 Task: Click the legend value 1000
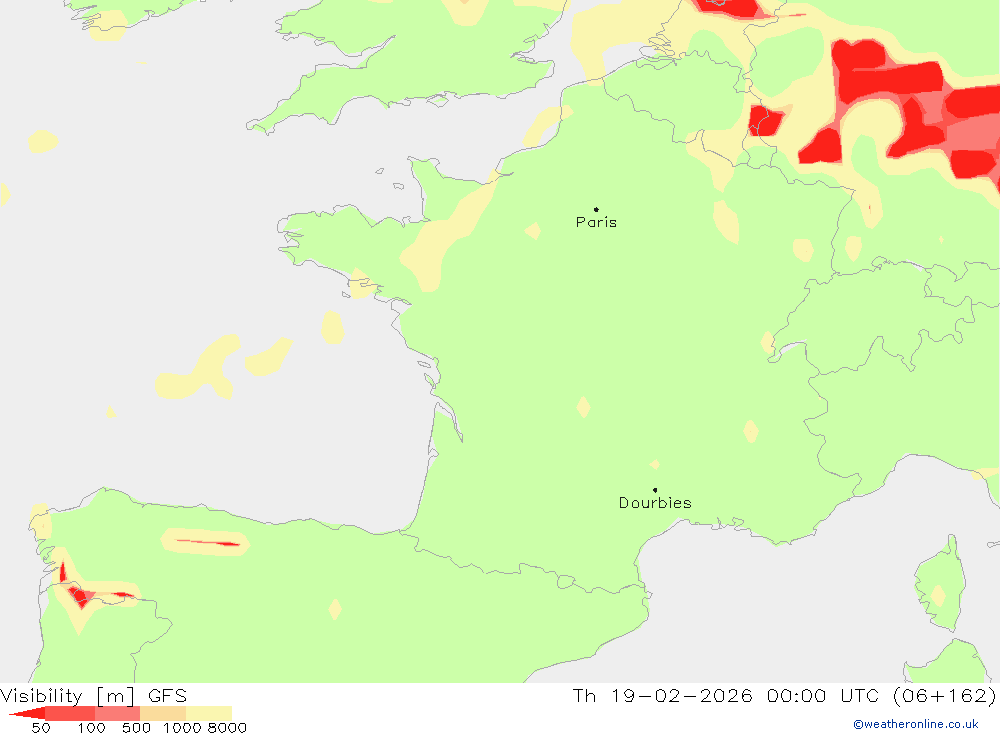click(182, 728)
